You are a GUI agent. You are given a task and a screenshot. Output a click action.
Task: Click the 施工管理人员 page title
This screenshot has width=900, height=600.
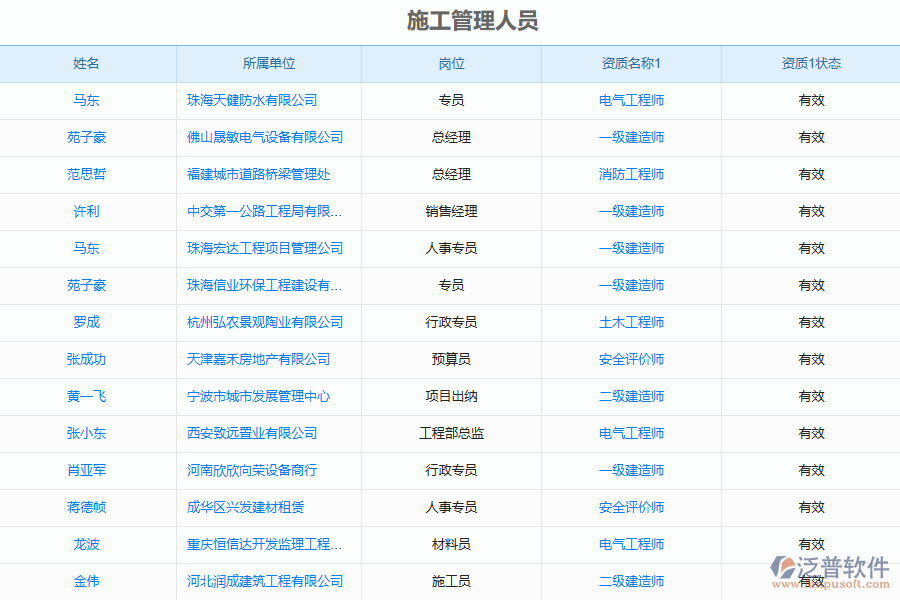[473, 21]
